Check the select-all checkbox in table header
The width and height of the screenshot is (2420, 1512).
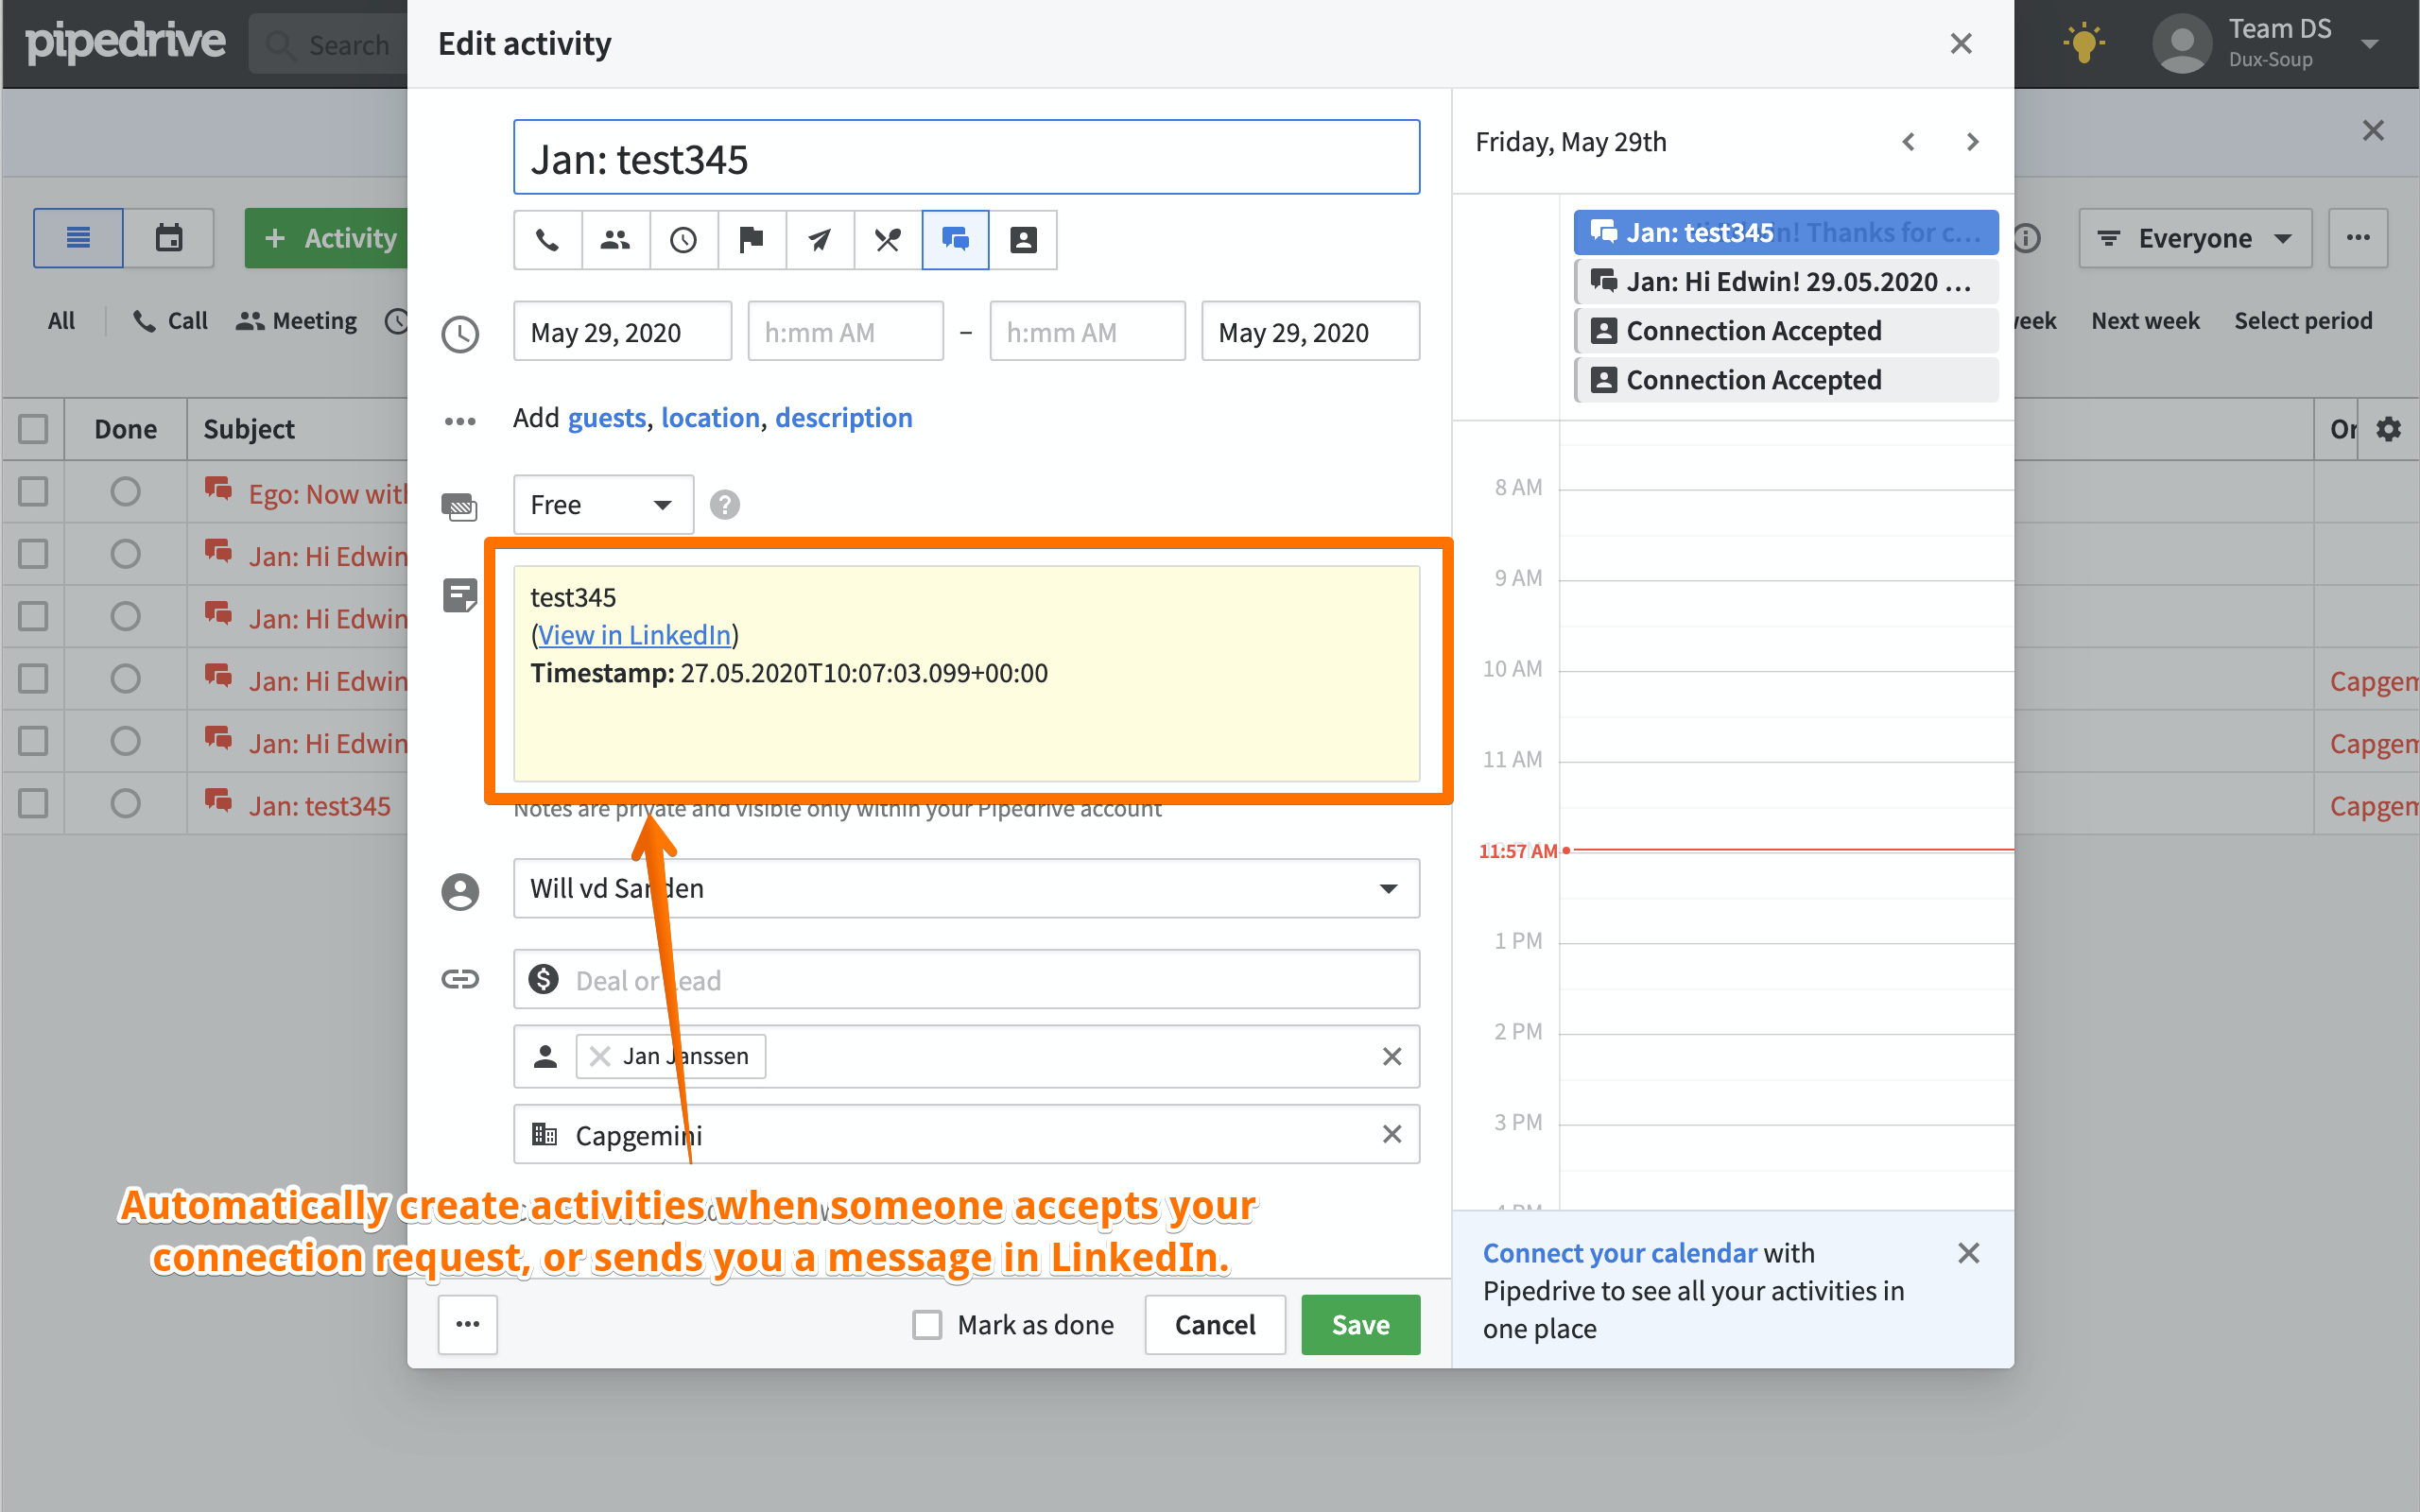33,429
